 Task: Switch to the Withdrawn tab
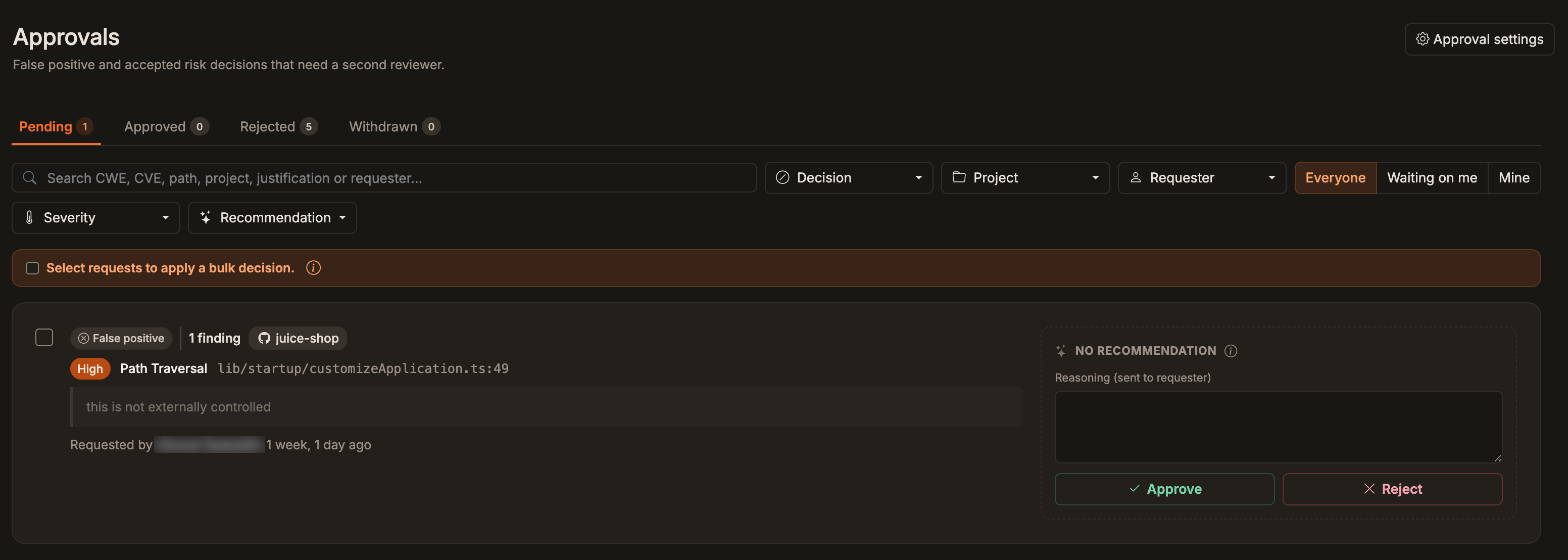(x=394, y=127)
